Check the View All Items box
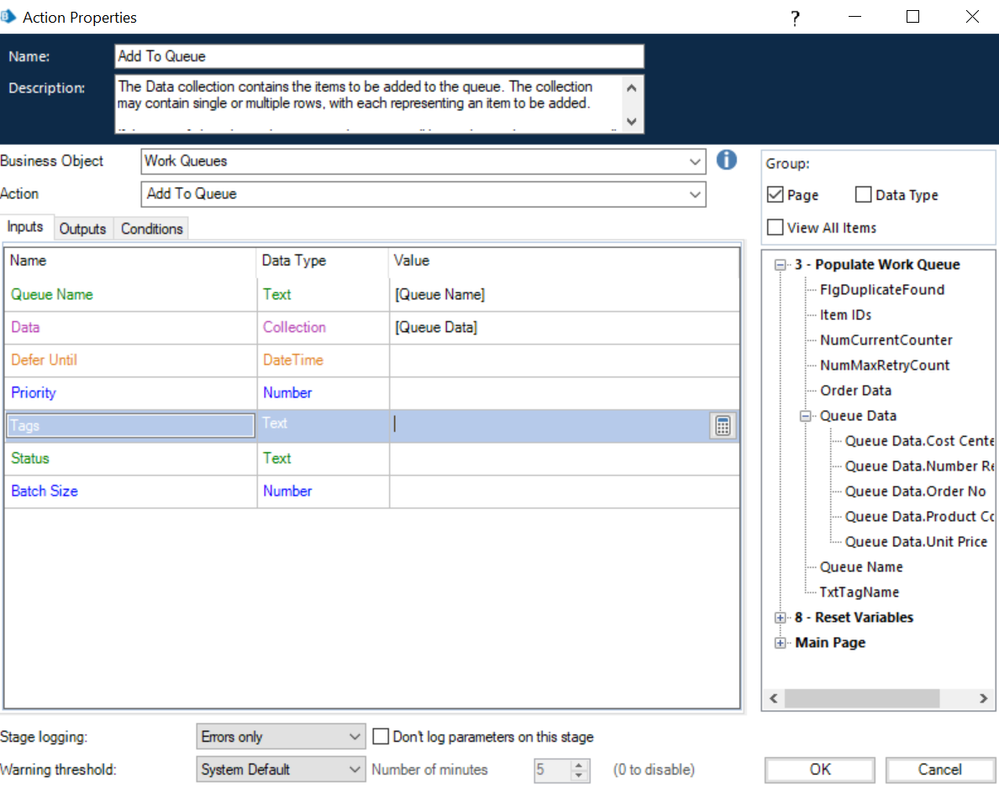This screenshot has width=999, height=789. pos(775,228)
